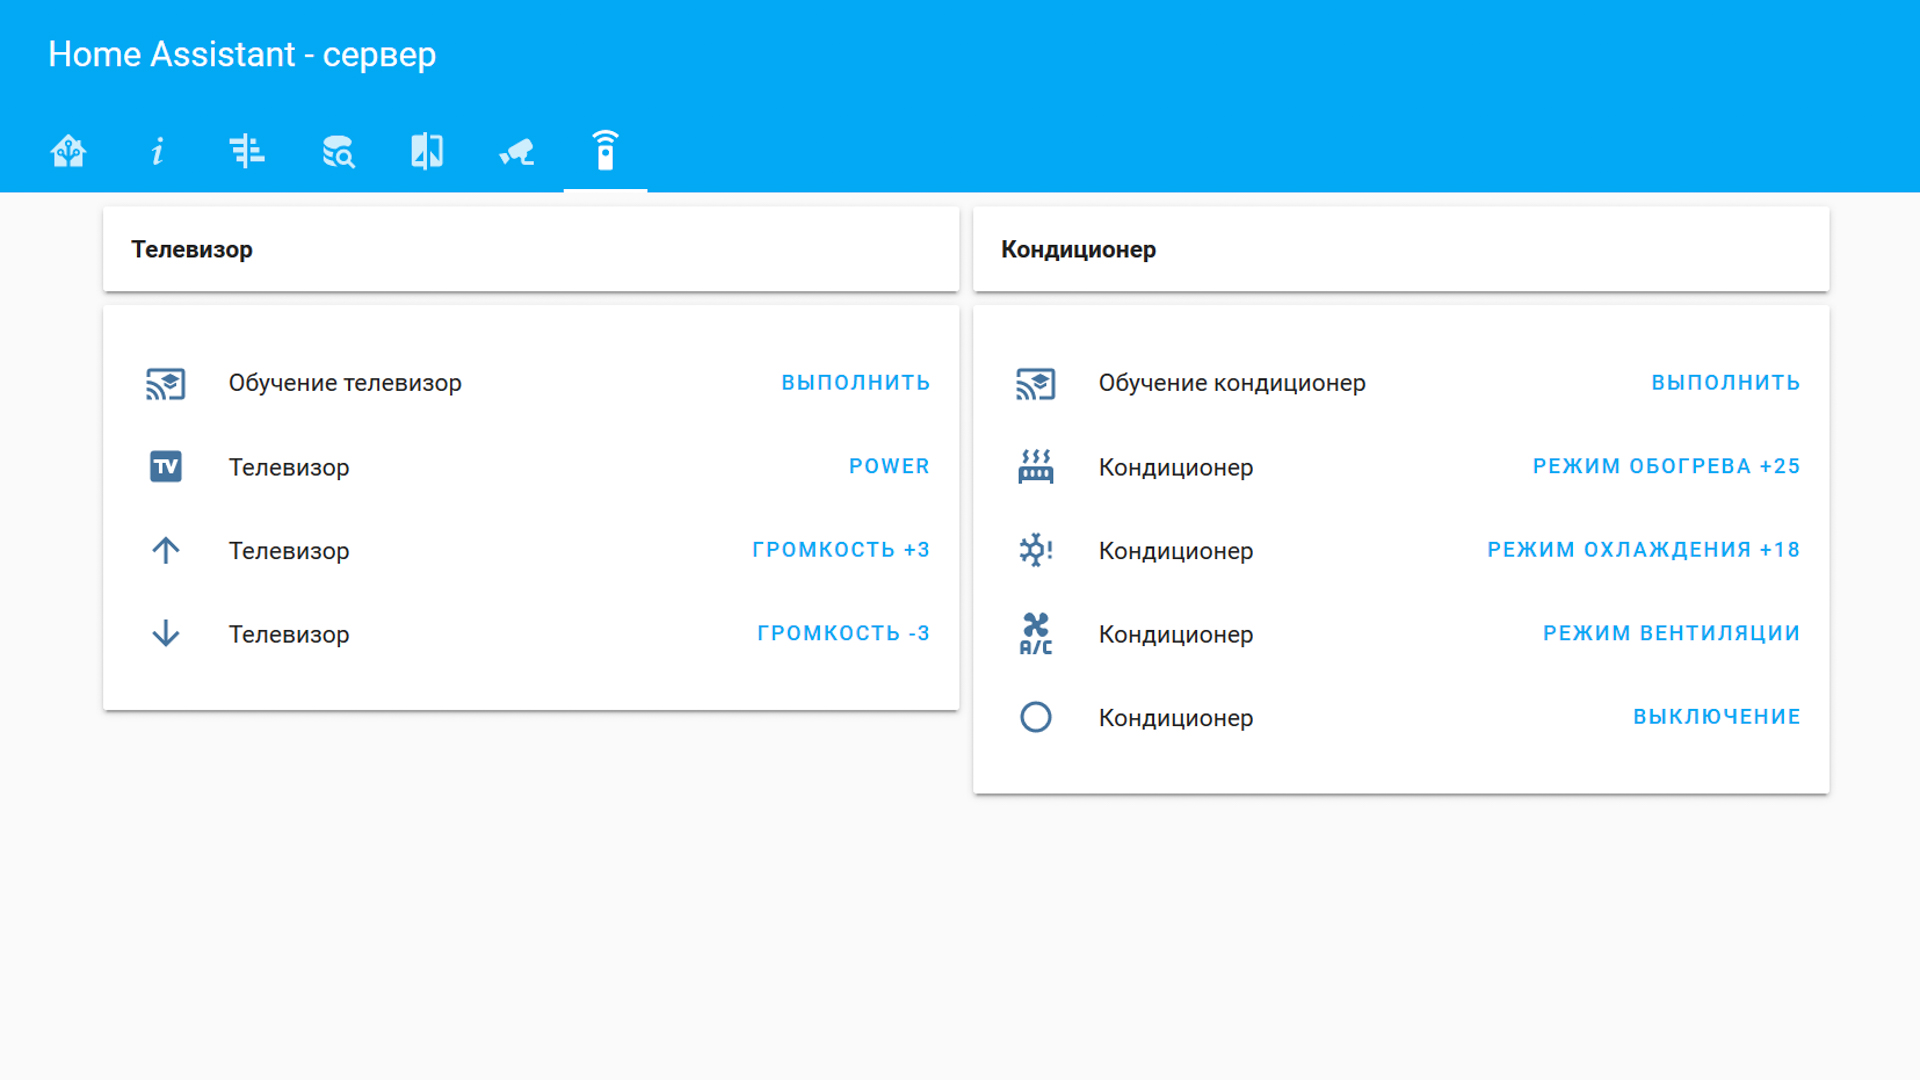1920x1080 pixels.
Task: Click the snowflake cooling mode icon
Action: tap(1035, 550)
